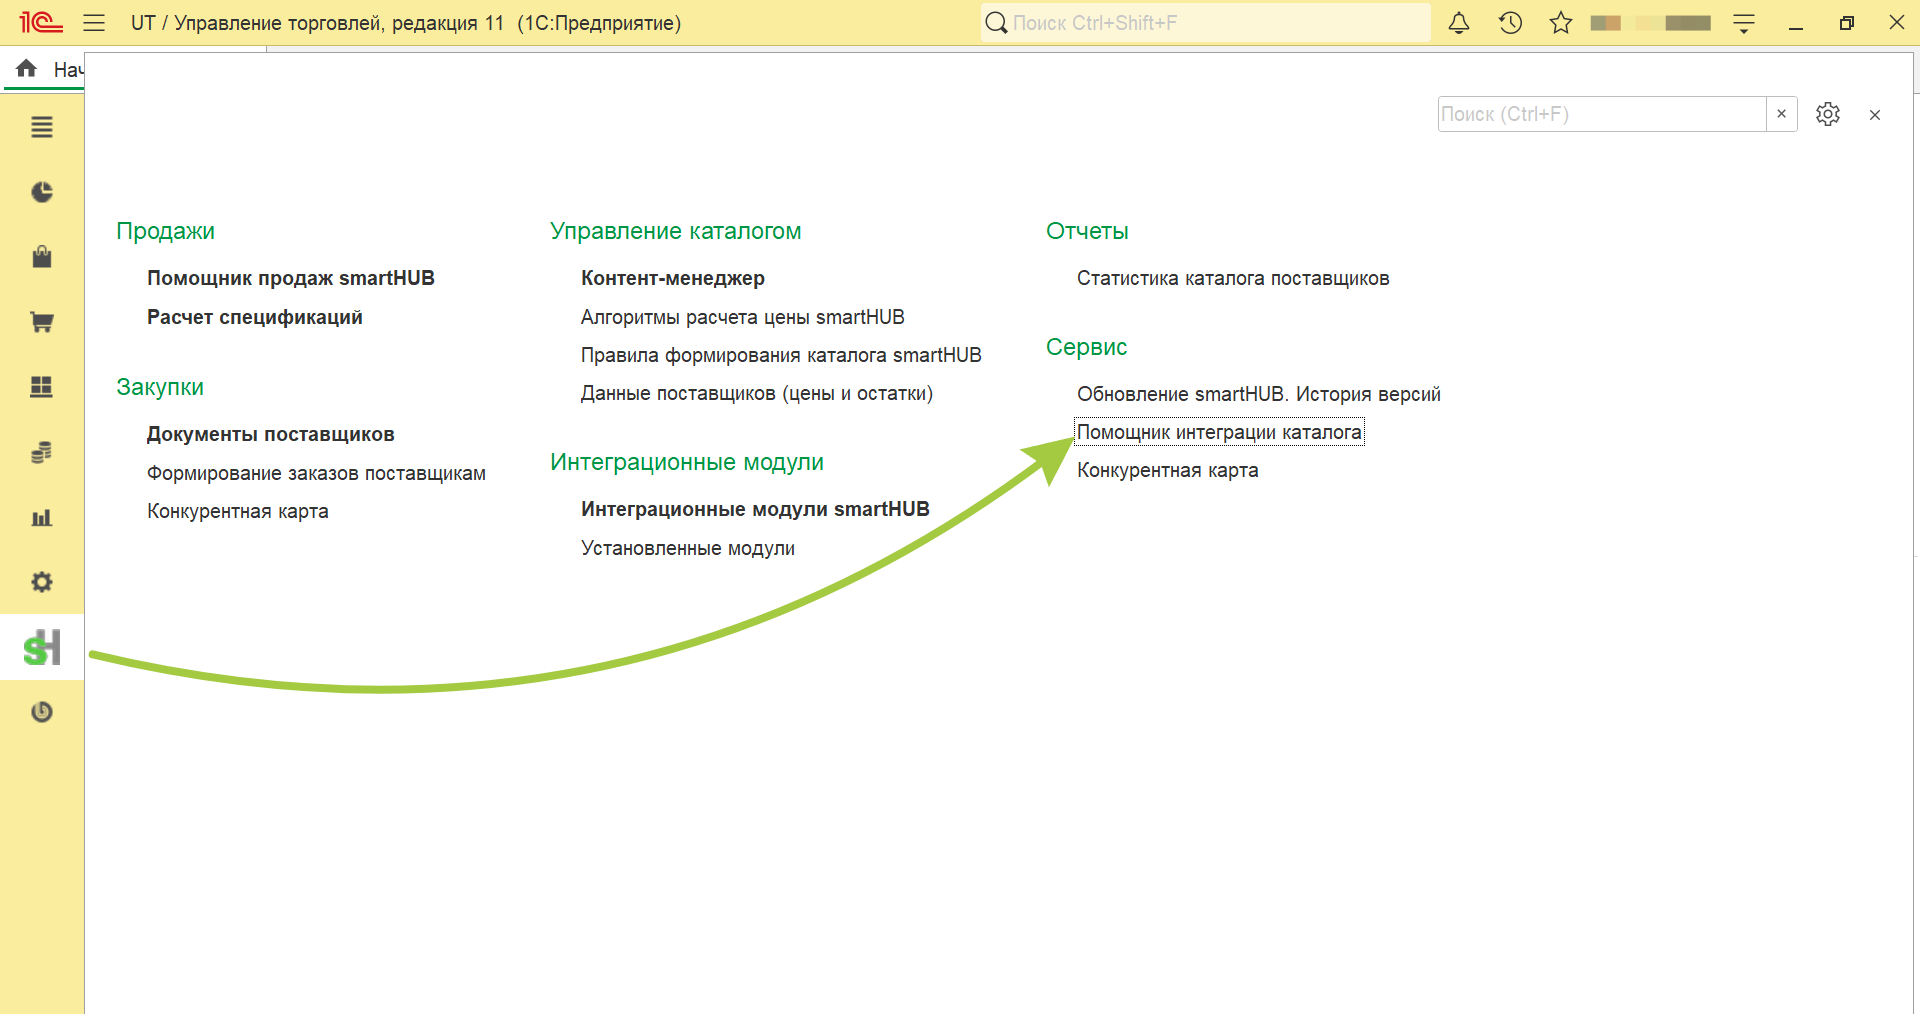Screen dimensions: 1920x1014
Task: Click the blurred user name in title bar
Action: (1651, 23)
